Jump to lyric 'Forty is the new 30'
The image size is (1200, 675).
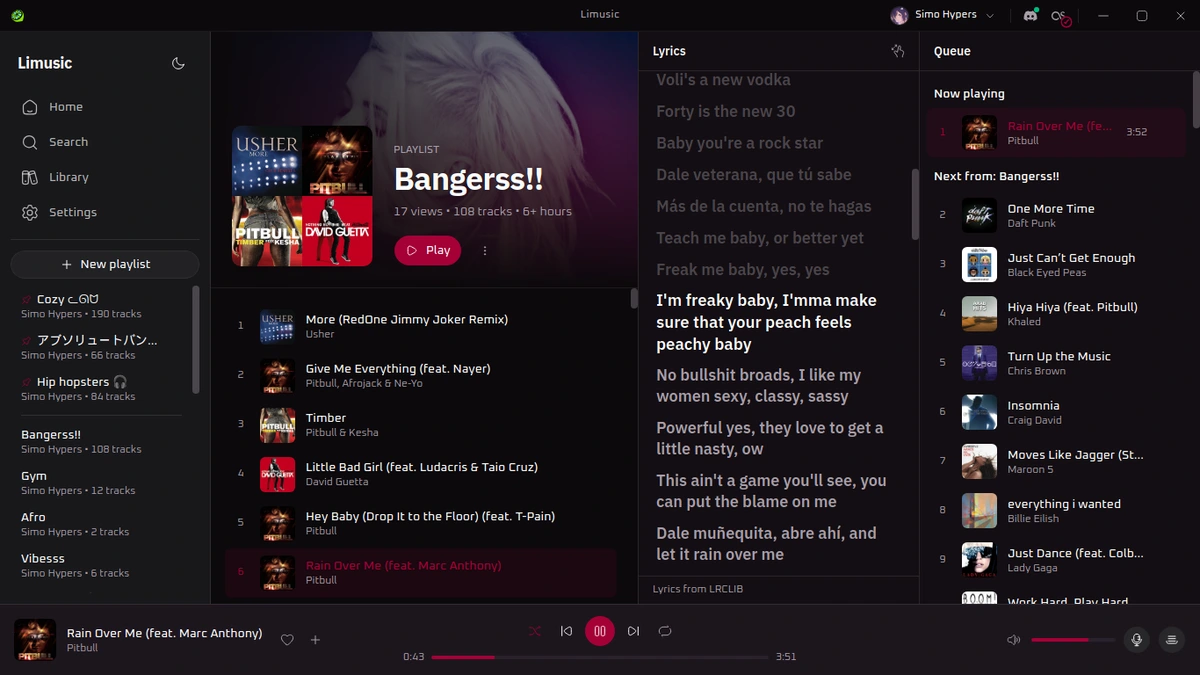pyautogui.click(x=726, y=111)
